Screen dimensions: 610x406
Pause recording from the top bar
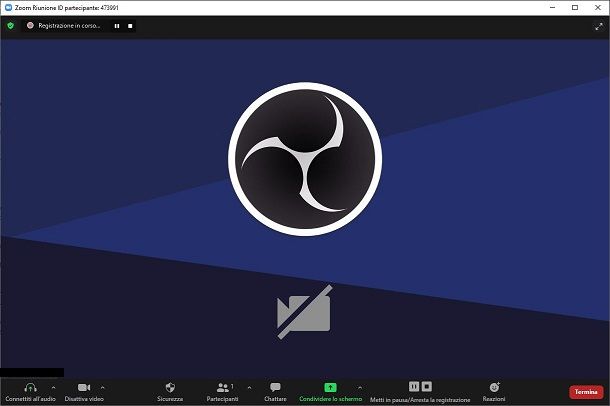click(x=117, y=26)
